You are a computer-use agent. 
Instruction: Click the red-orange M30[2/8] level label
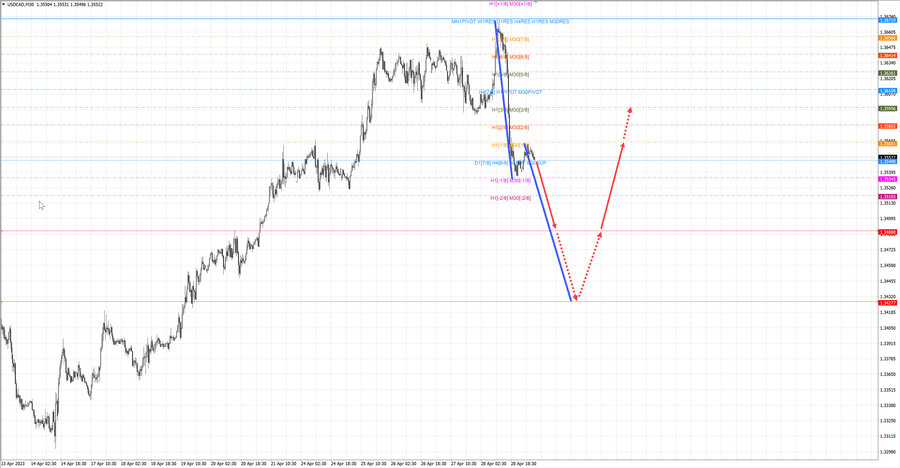(519, 127)
